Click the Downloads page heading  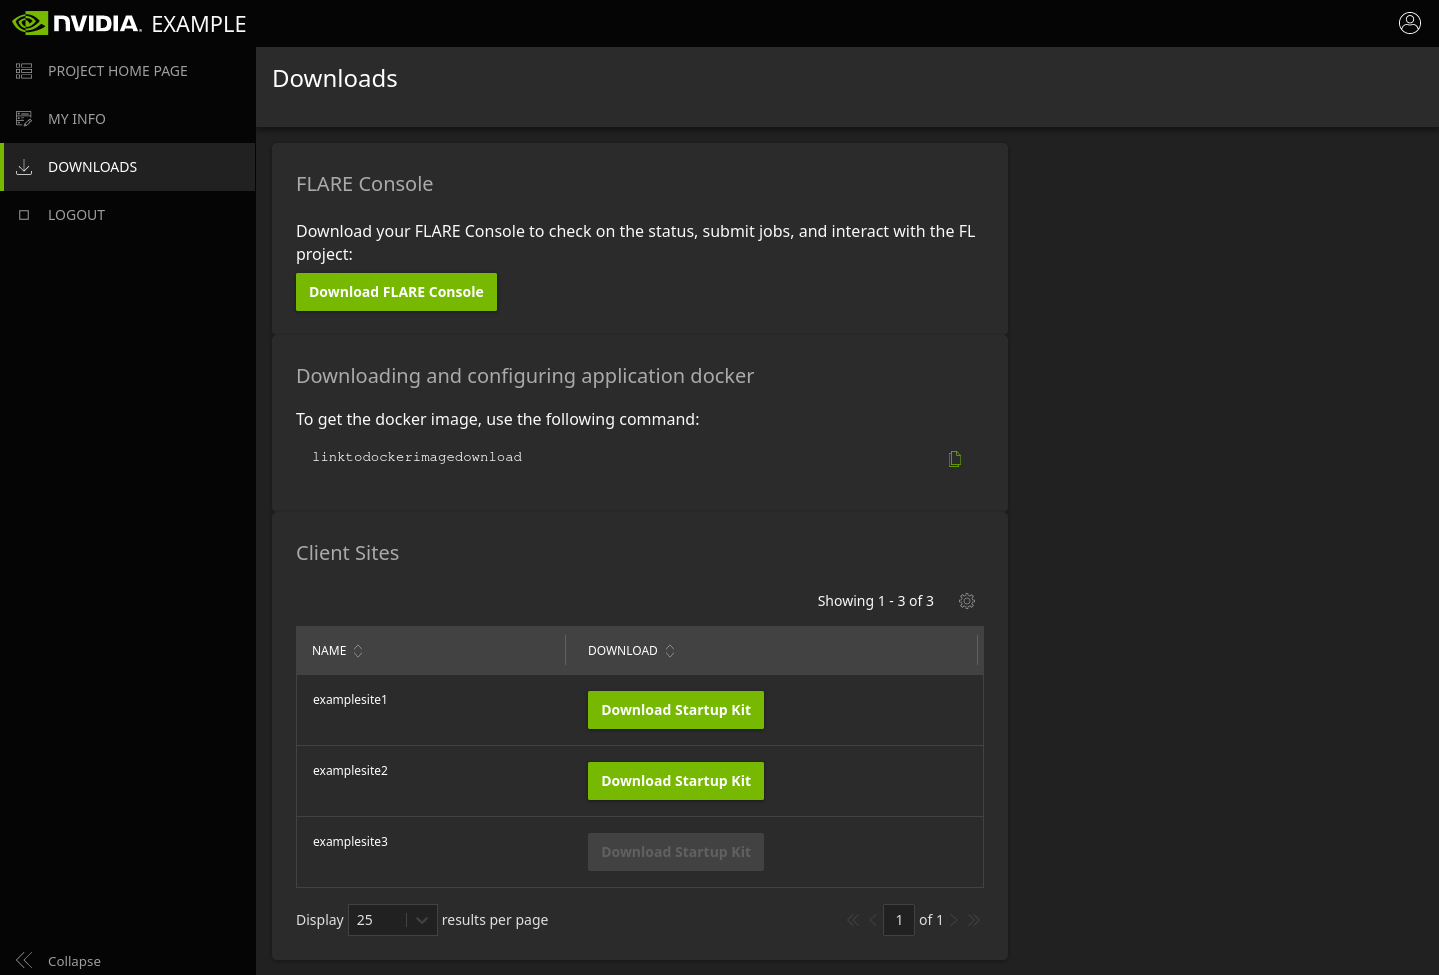(x=335, y=79)
